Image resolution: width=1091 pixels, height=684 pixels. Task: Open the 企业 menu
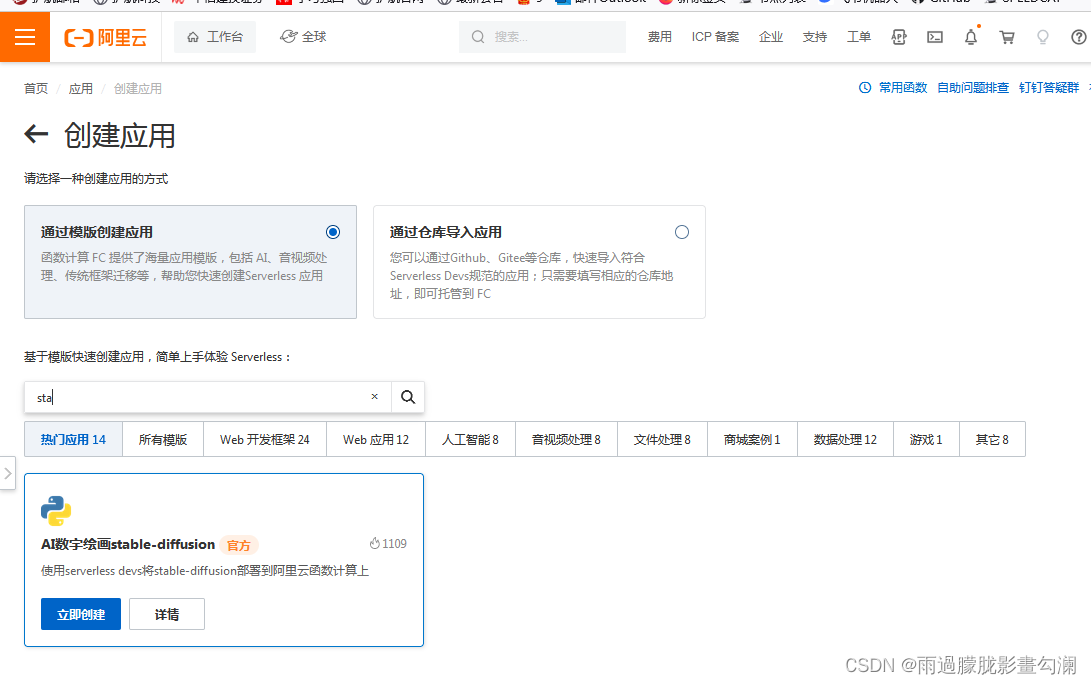pyautogui.click(x=771, y=37)
